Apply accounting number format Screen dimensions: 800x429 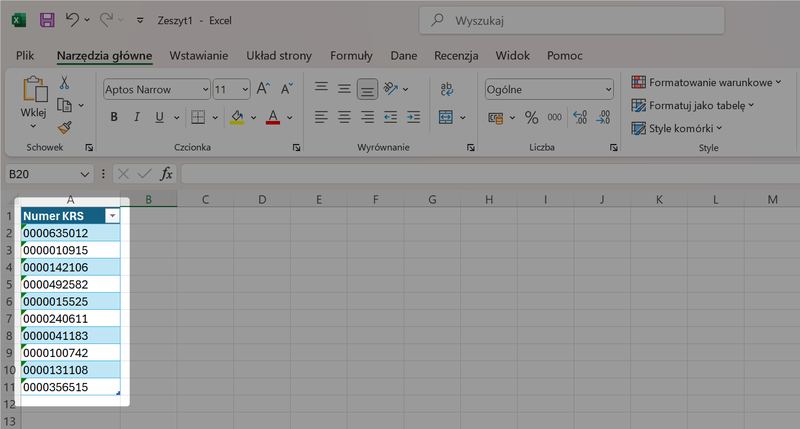pos(495,118)
